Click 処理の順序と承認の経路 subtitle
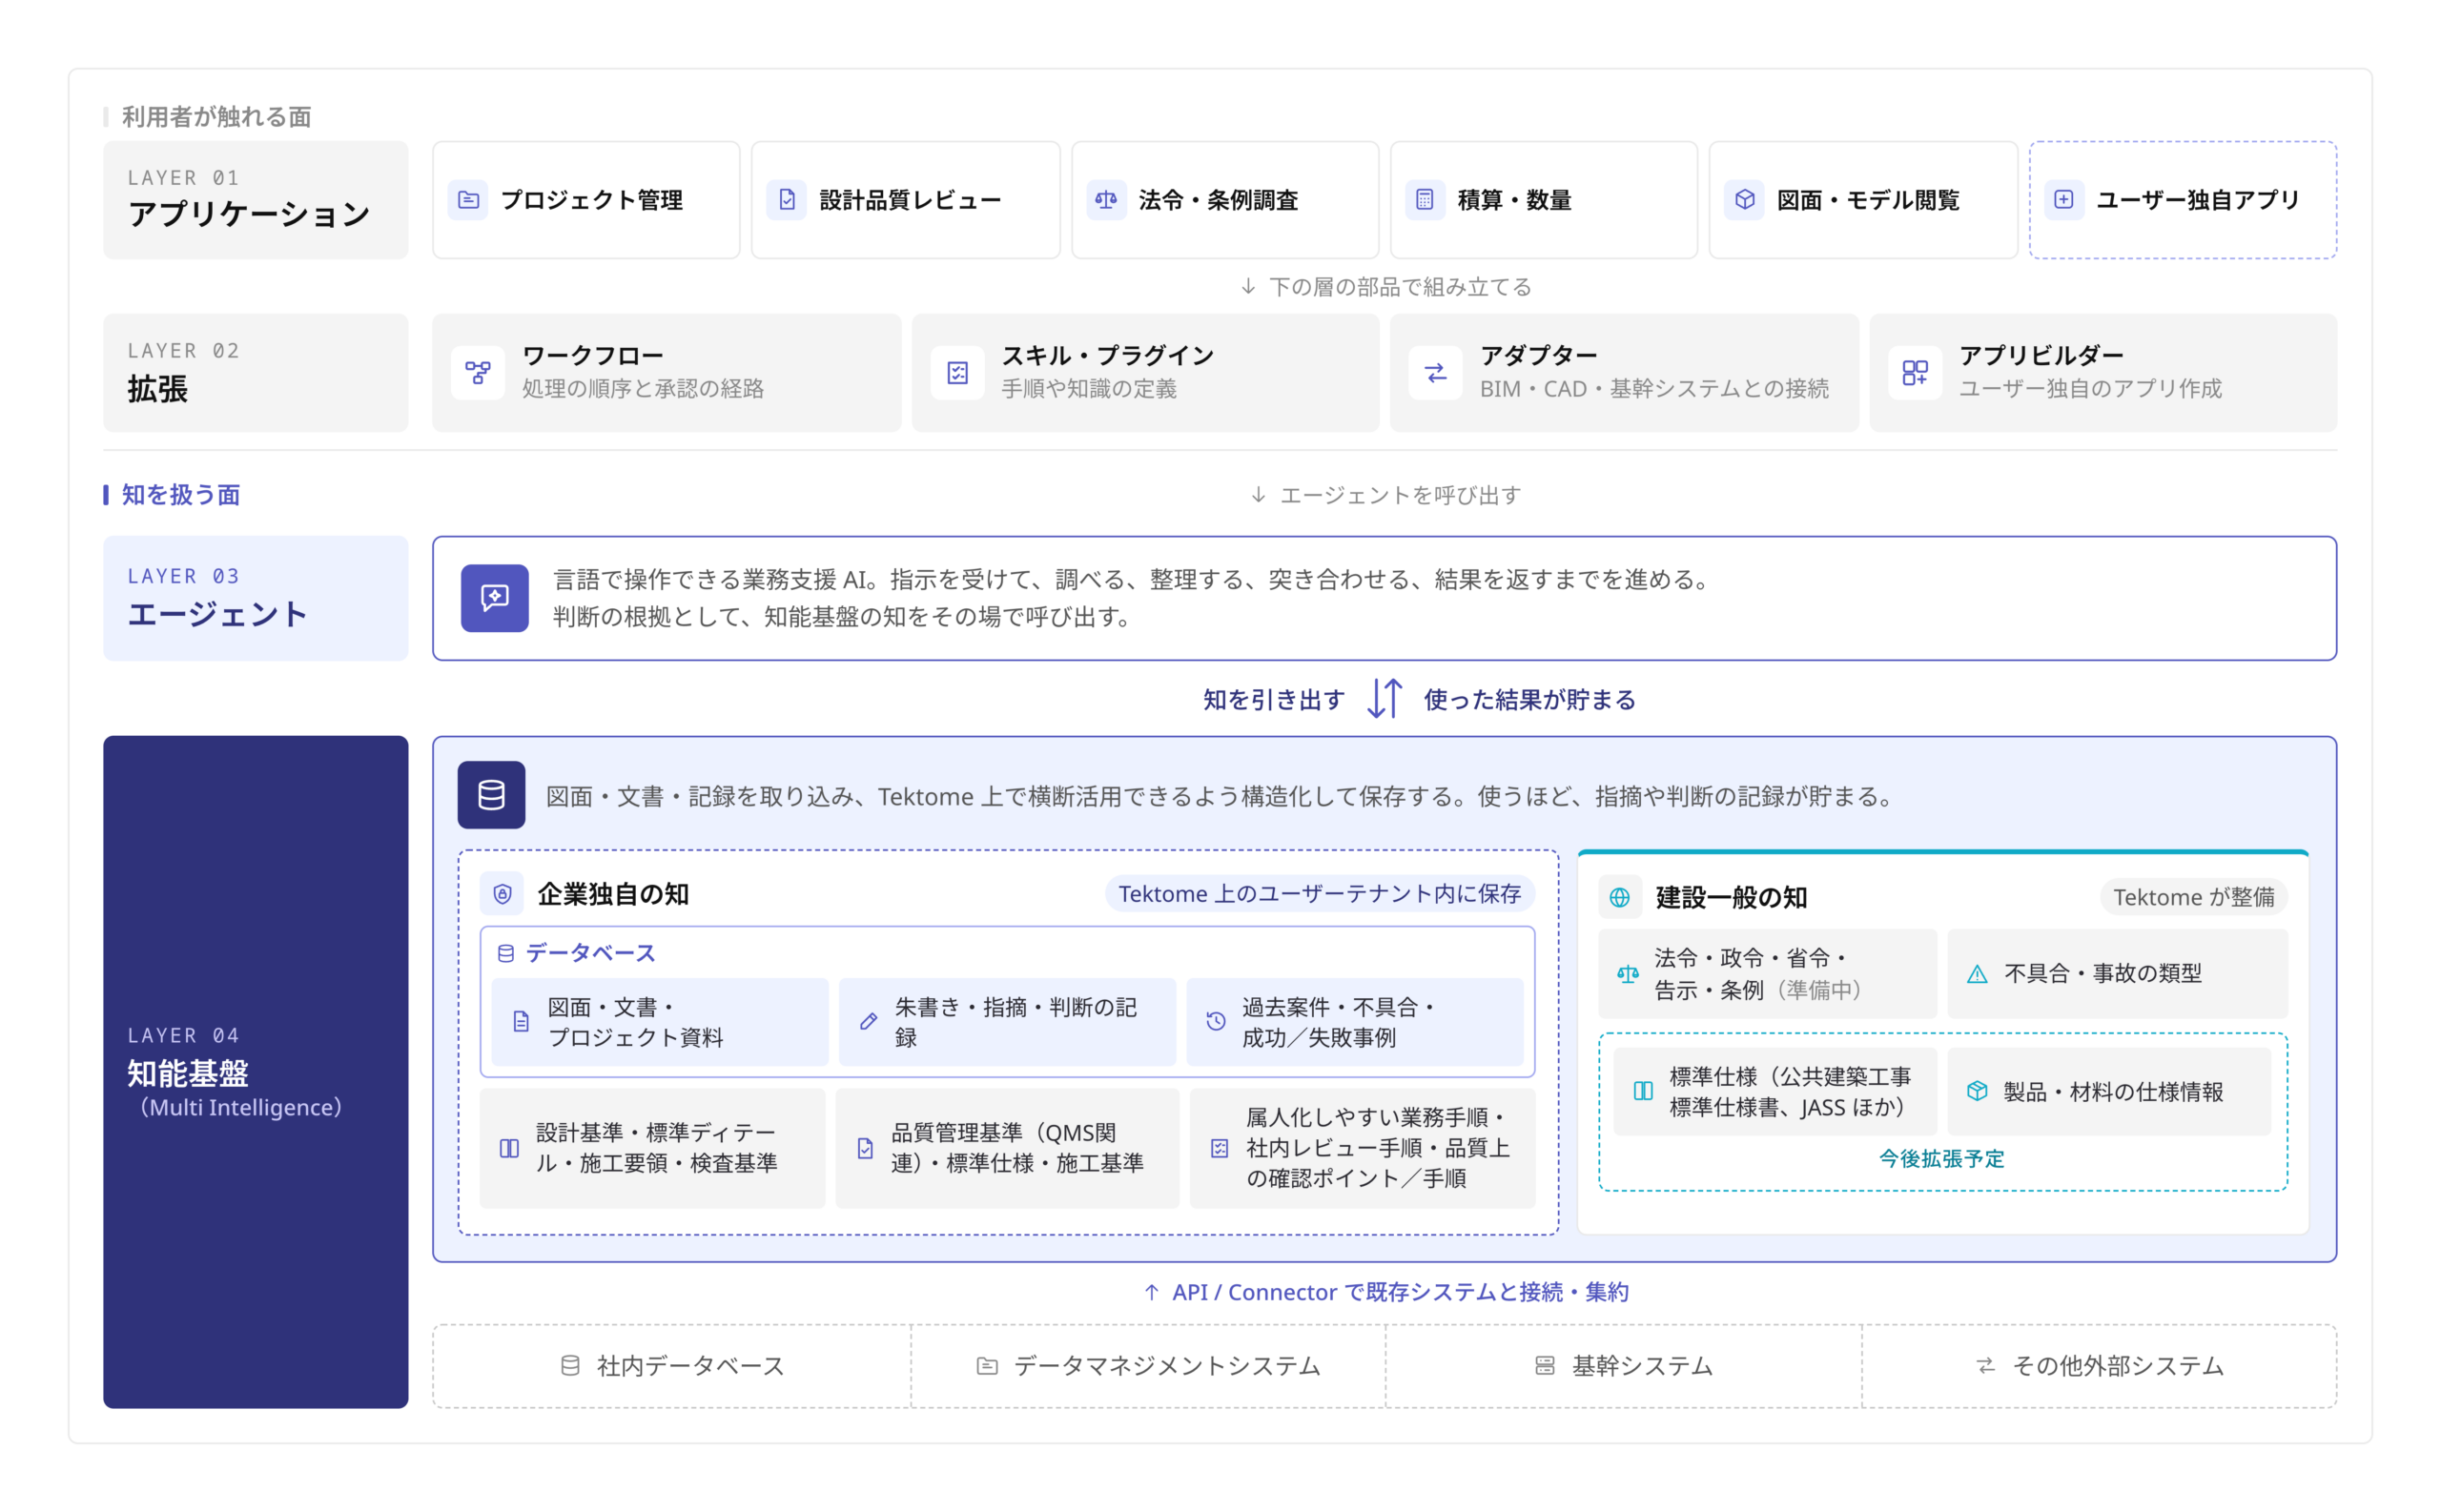Screen dimensions: 2441x1512 click(643, 388)
